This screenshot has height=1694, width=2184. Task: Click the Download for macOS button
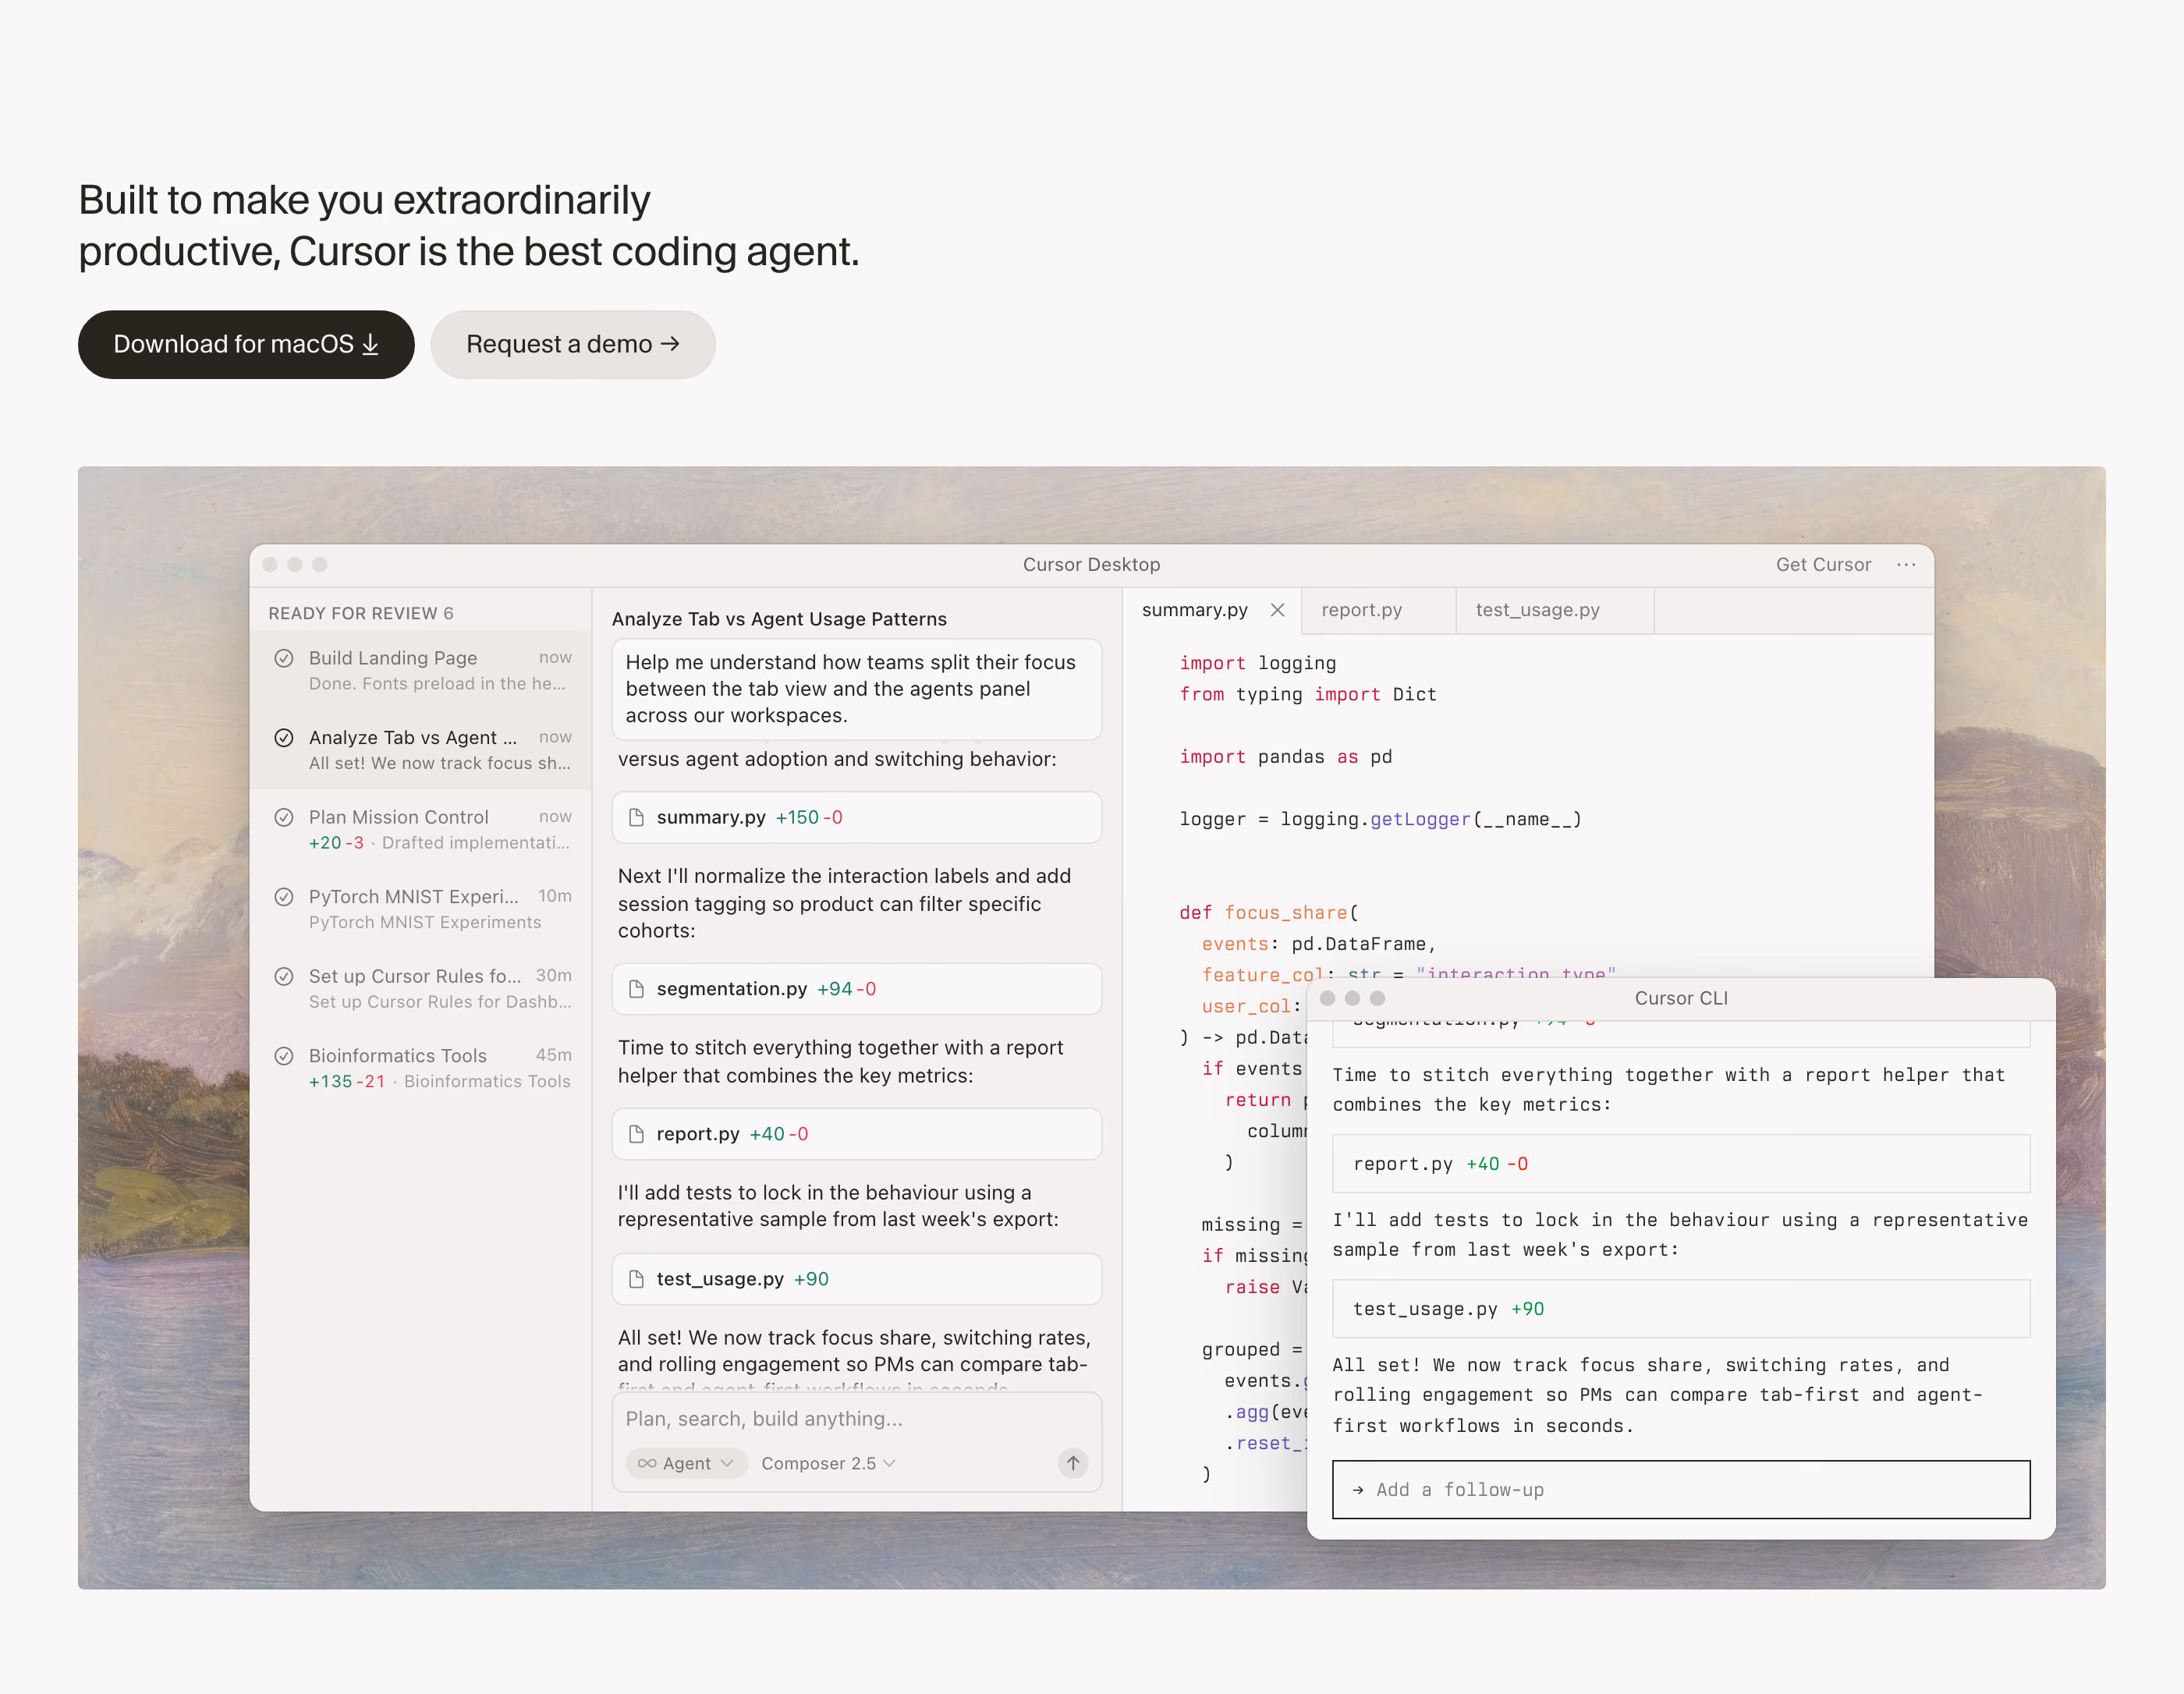246,344
